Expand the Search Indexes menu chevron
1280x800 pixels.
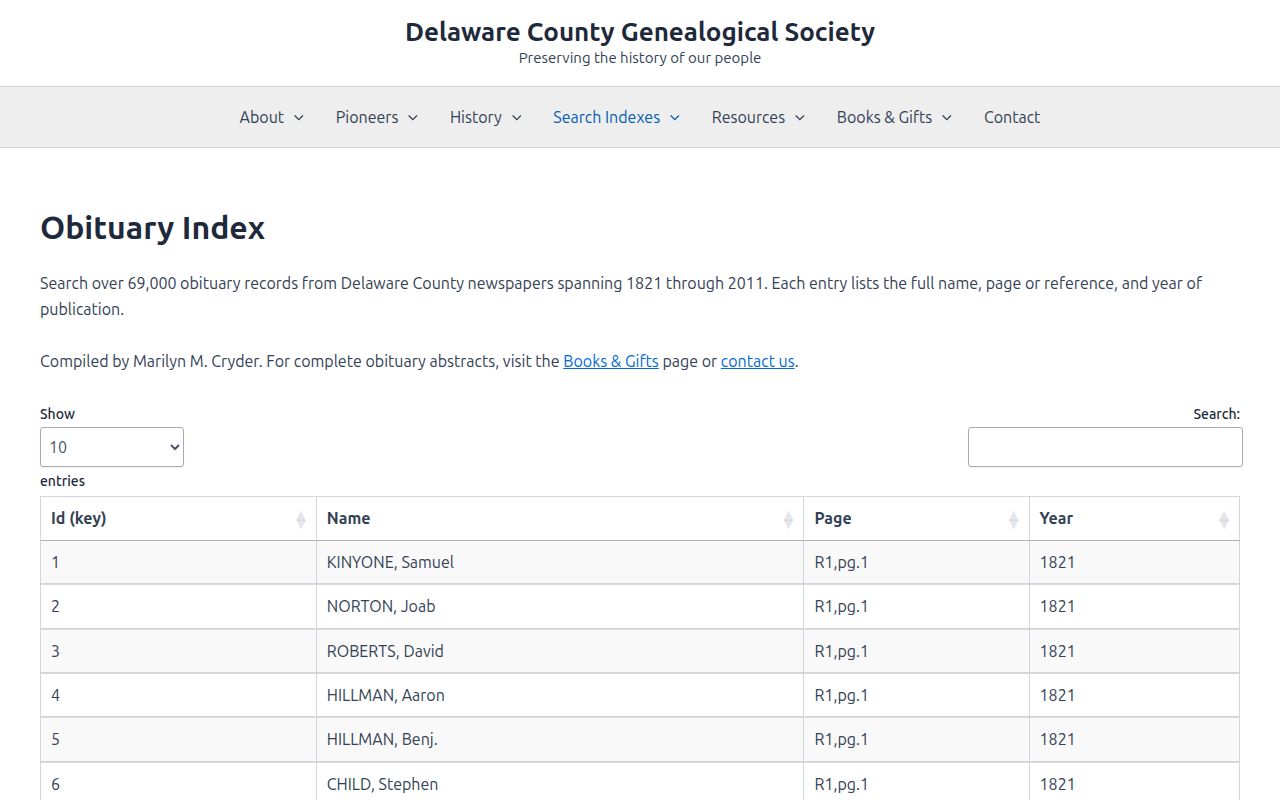675,118
